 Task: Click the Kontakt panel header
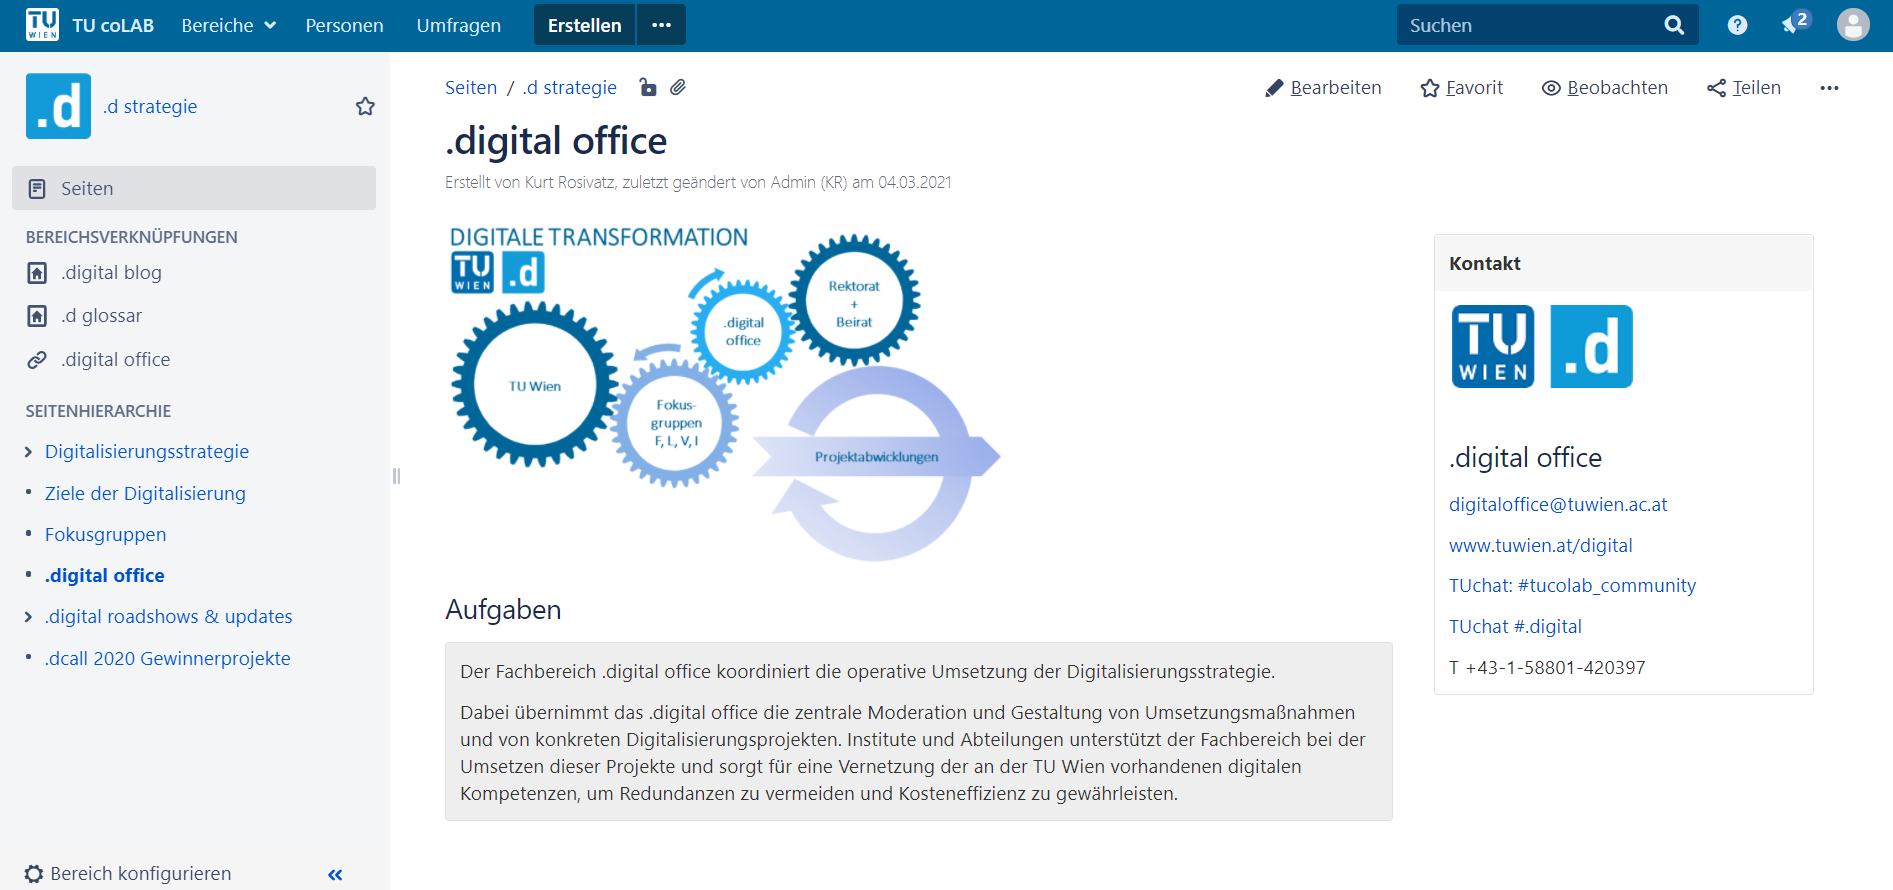coord(1623,263)
